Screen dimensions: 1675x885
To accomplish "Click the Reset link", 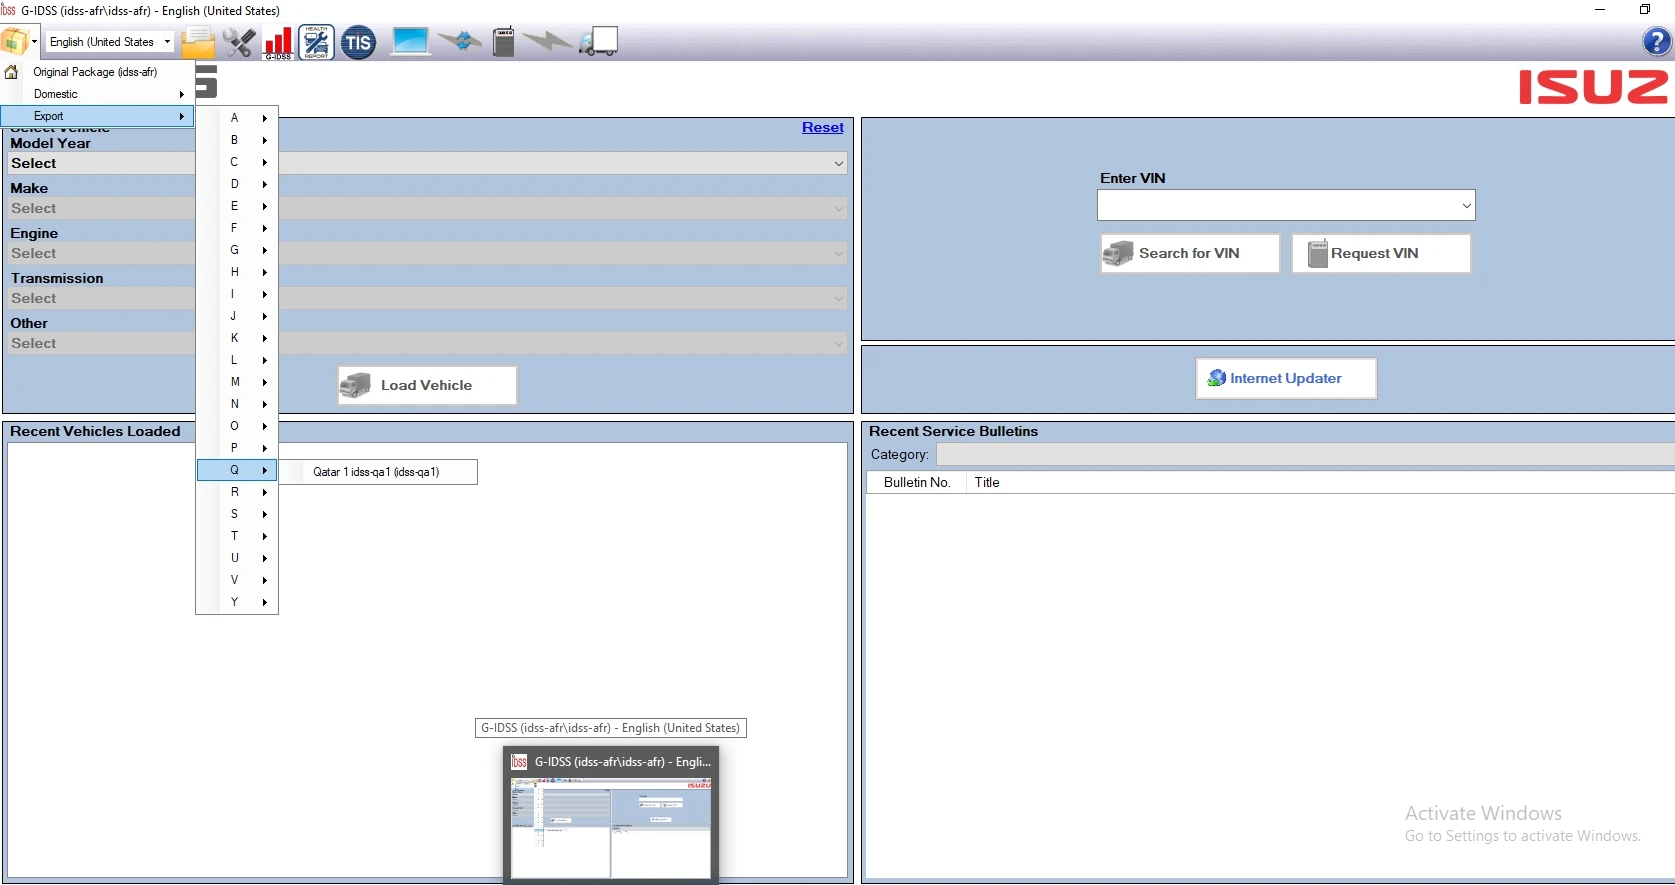I will [823, 127].
